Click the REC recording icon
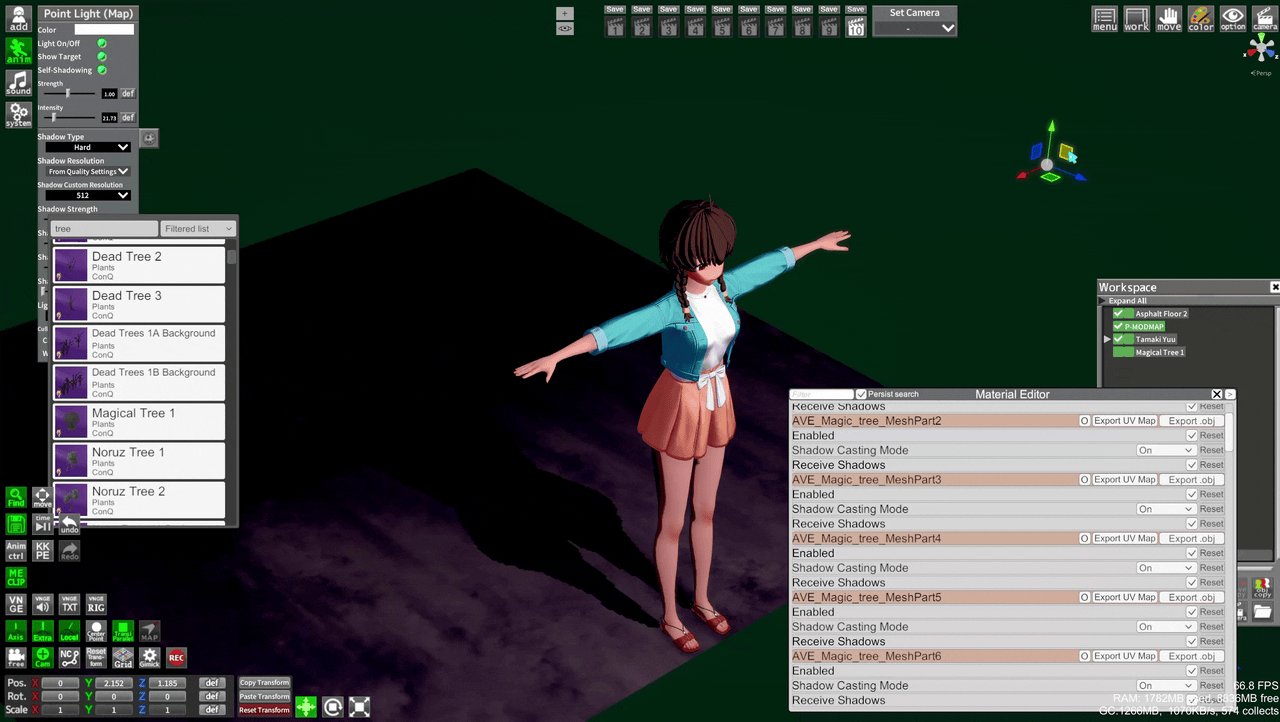Viewport: 1280px width, 722px height. pos(176,657)
